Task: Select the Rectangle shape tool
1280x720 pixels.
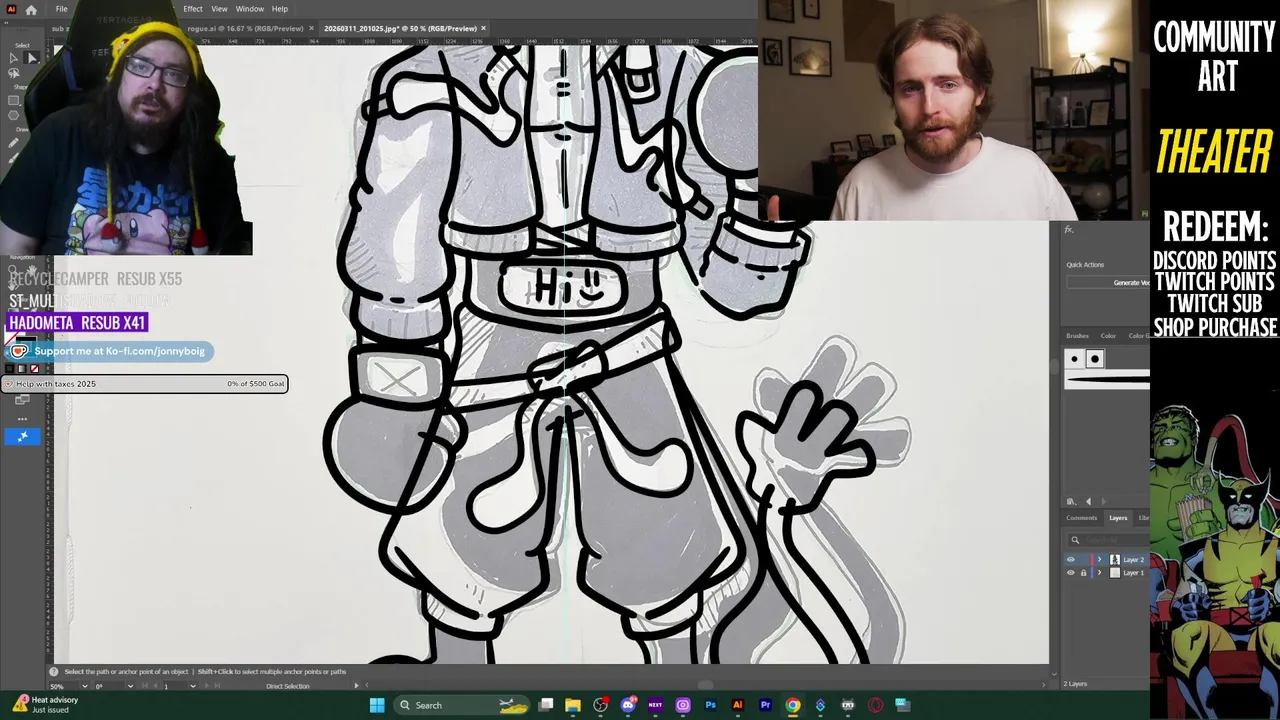Action: (14, 100)
